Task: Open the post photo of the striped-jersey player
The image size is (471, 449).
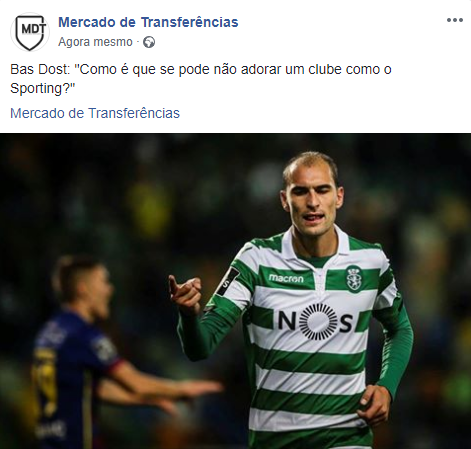Action: point(235,291)
